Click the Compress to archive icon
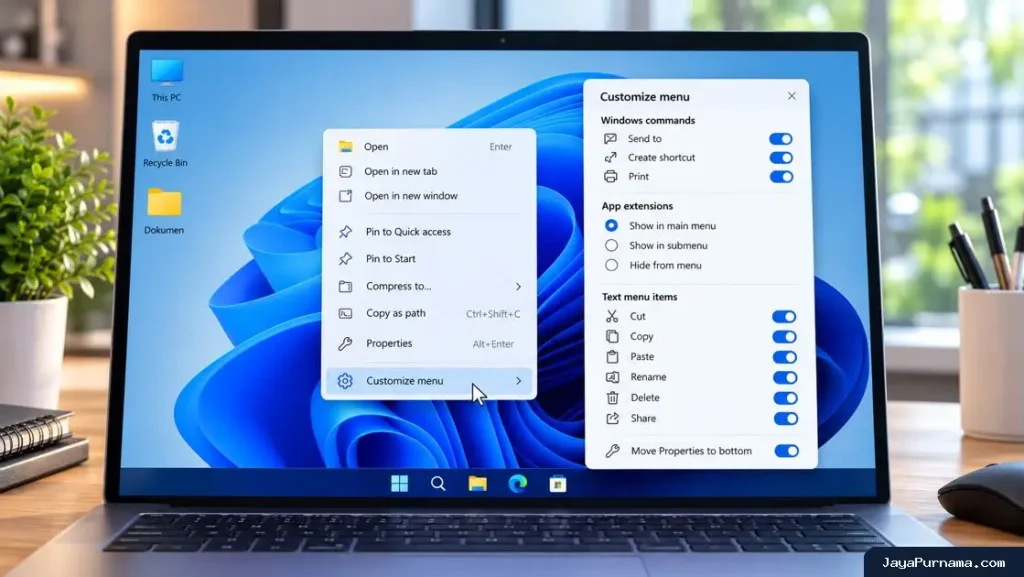Viewport: 1024px width, 577px height. 345,287
